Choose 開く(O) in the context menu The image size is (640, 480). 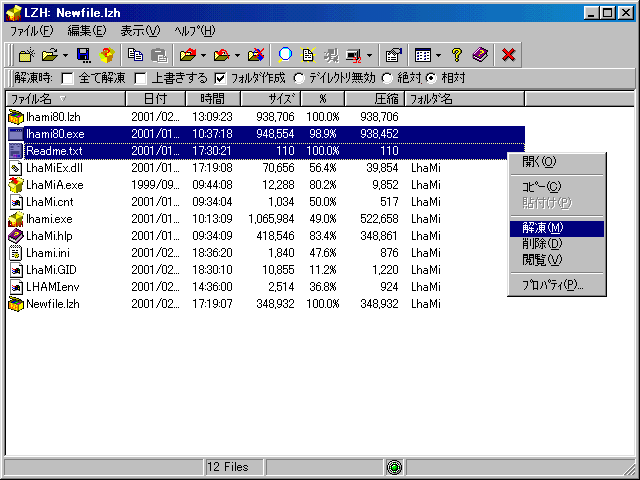point(557,162)
